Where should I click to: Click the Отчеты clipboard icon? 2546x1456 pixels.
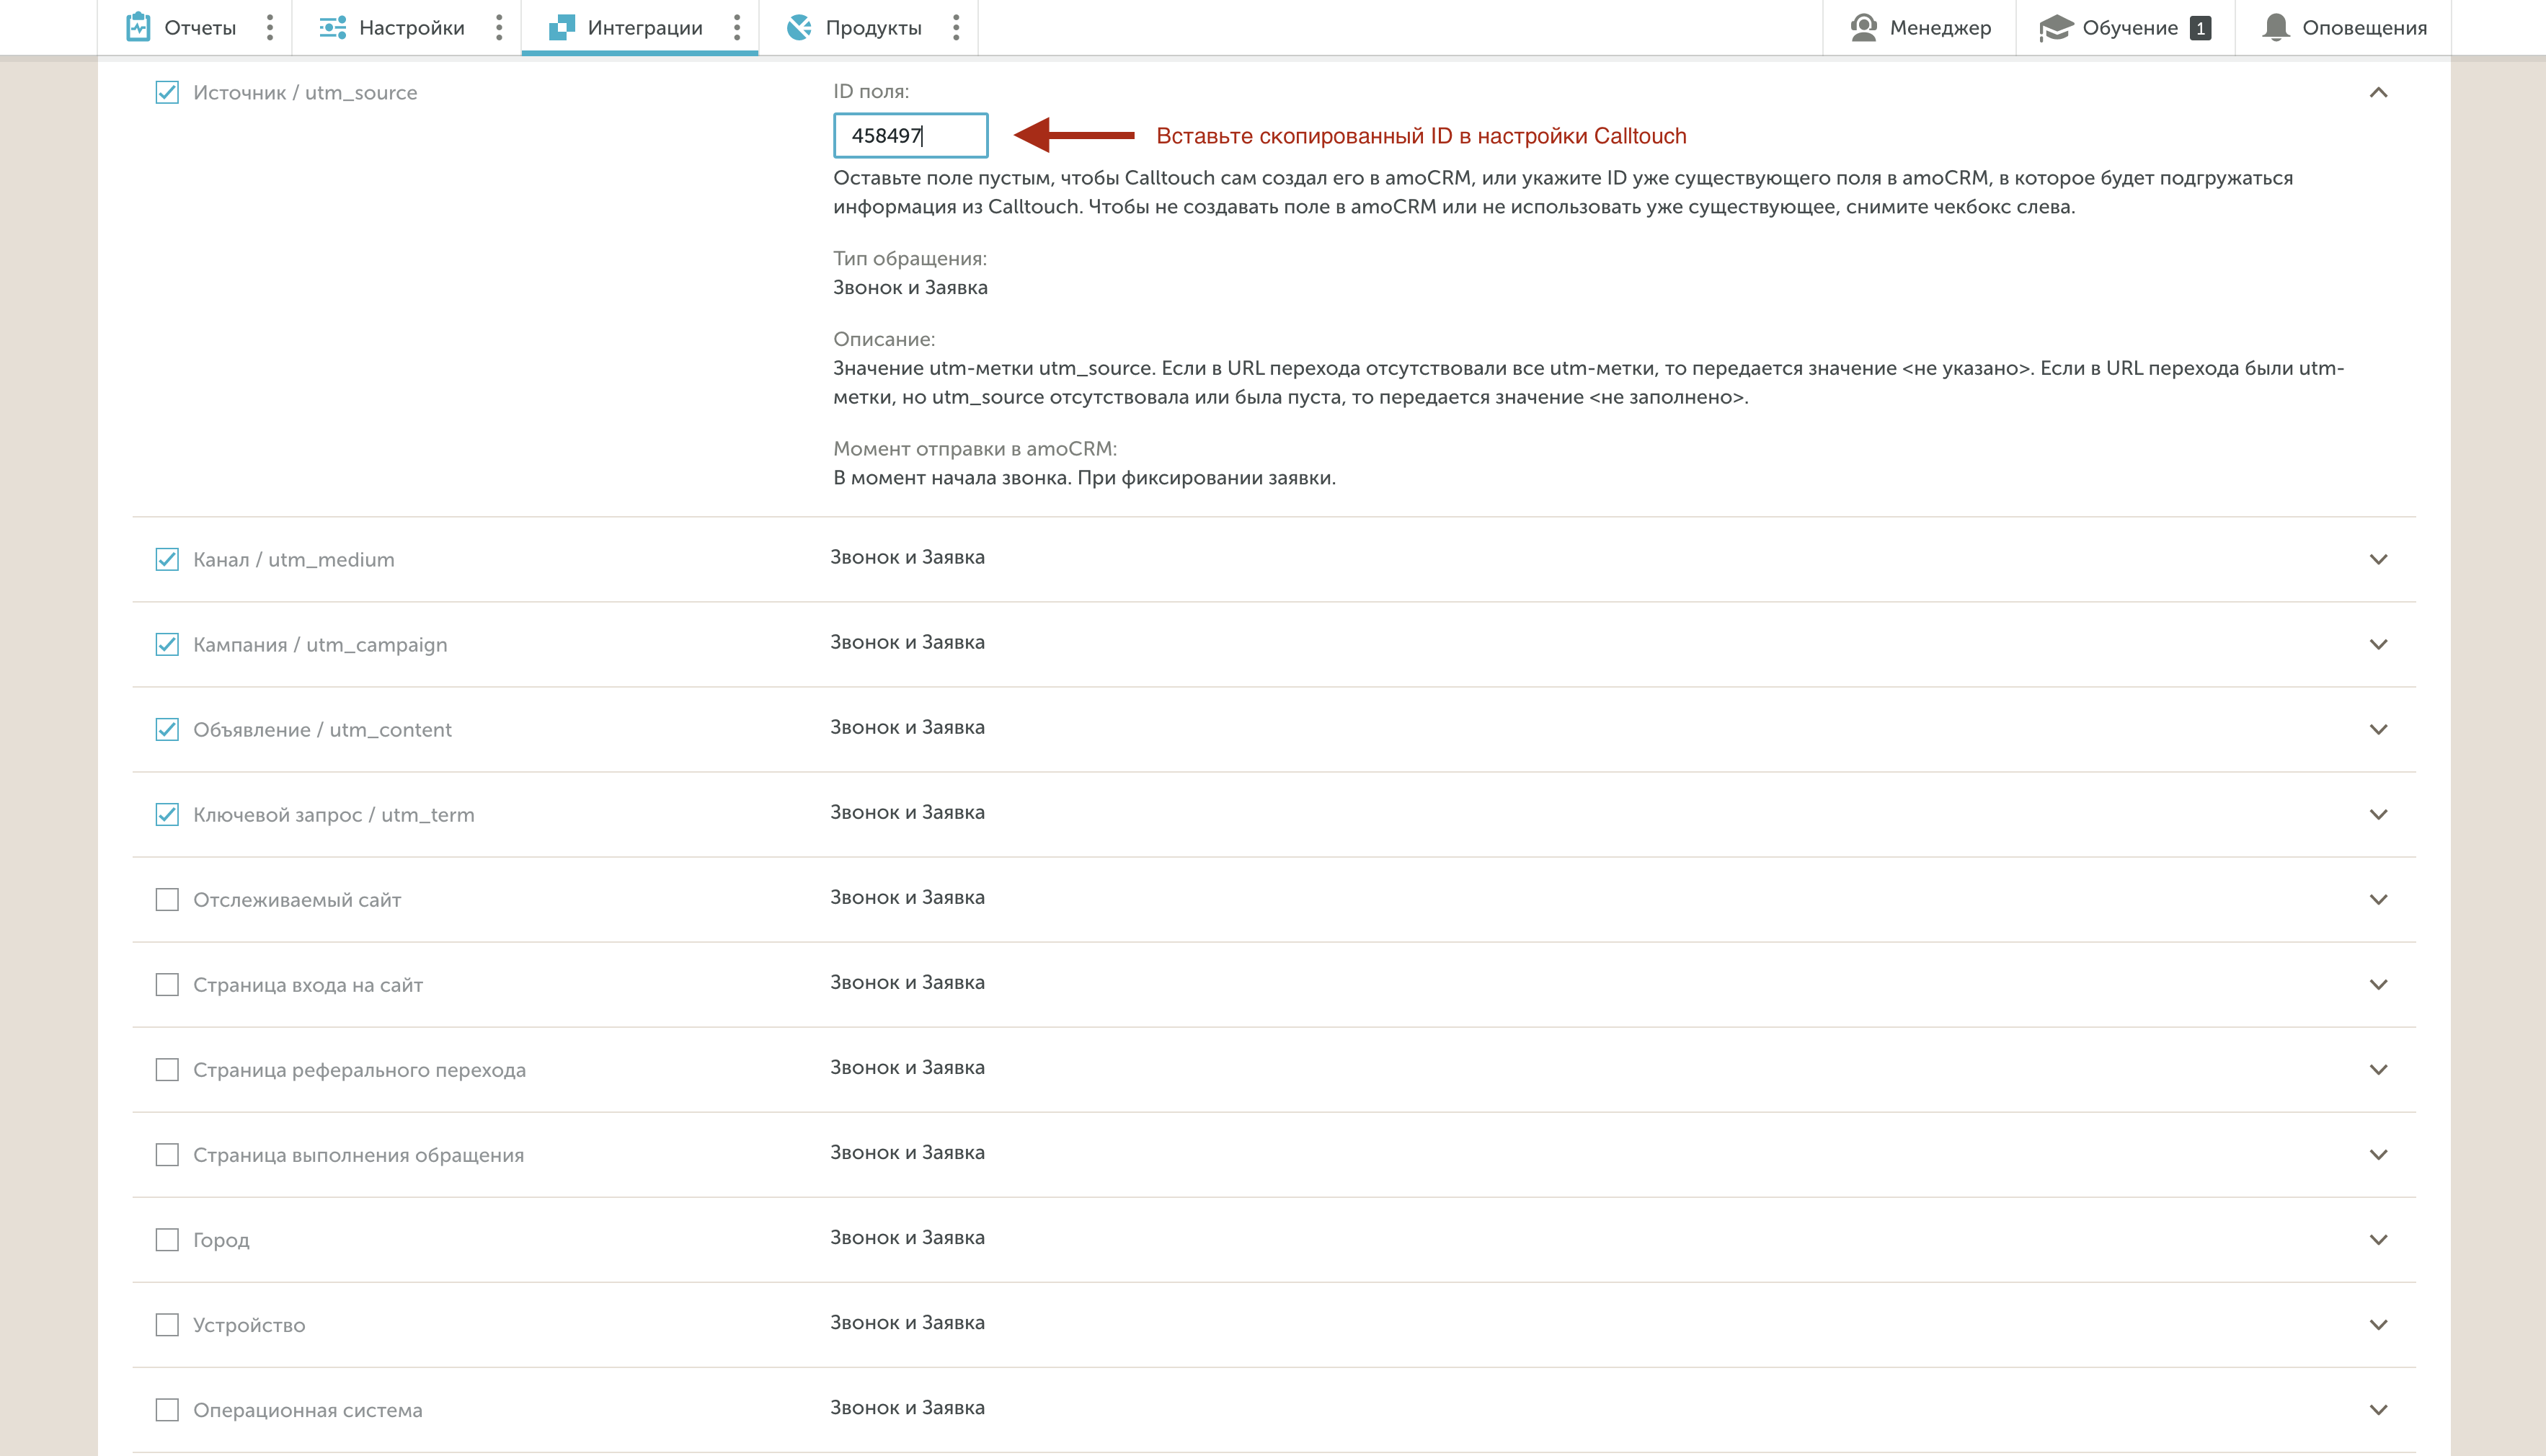(x=138, y=27)
